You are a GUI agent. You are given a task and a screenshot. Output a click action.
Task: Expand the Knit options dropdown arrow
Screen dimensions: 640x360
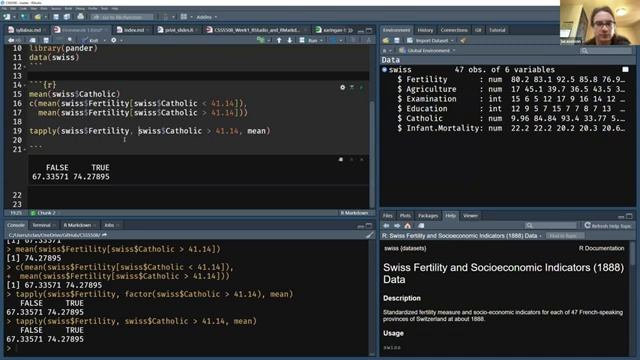point(104,40)
